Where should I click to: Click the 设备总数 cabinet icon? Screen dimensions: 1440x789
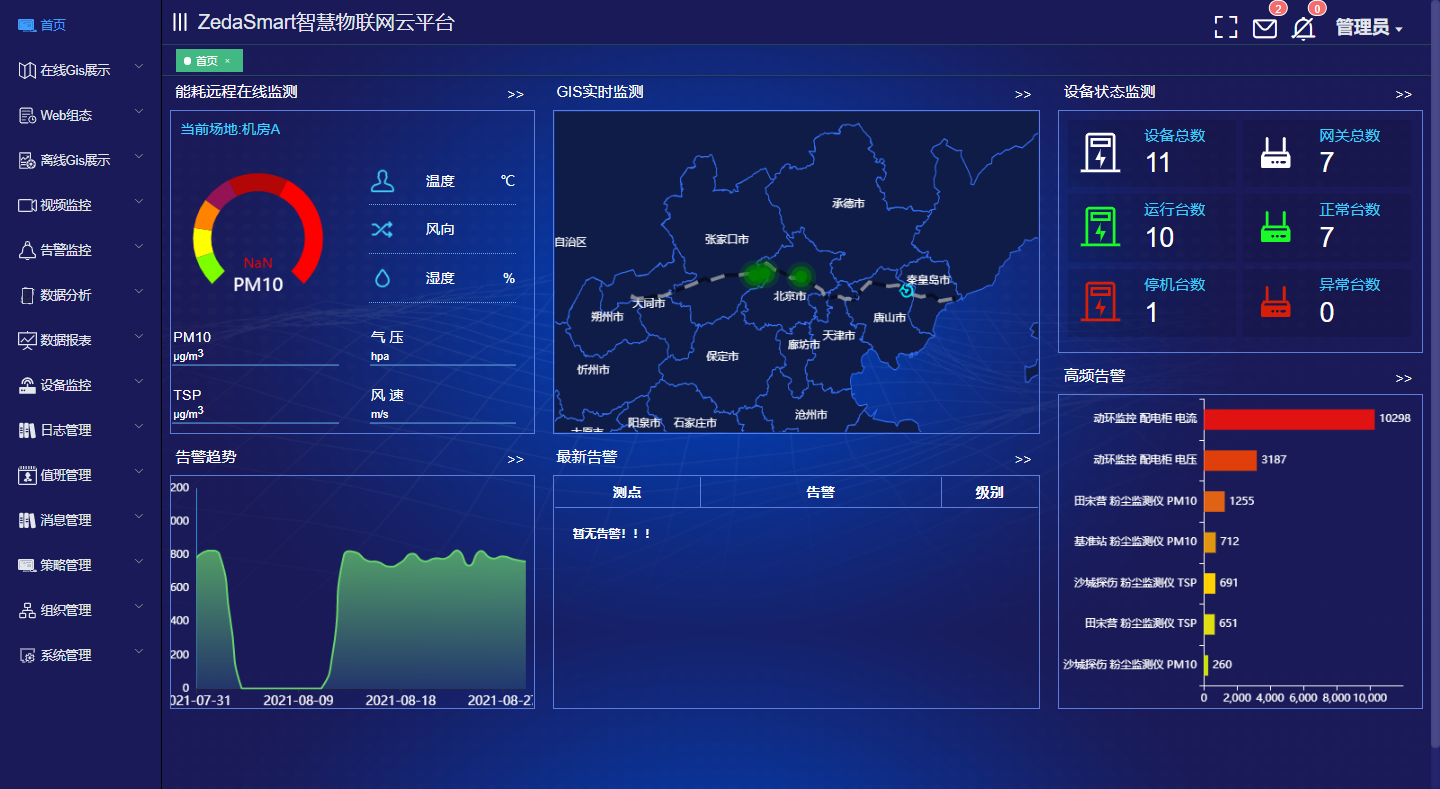pyautogui.click(x=1100, y=153)
